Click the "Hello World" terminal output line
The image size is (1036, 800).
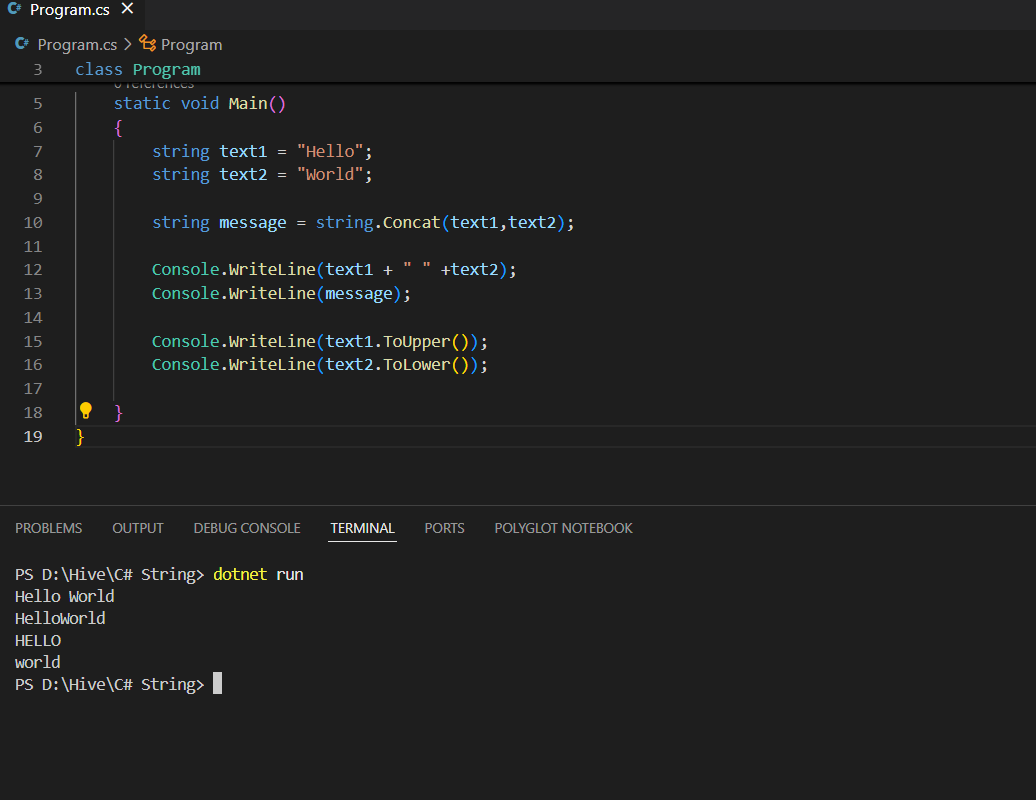pyautogui.click(x=65, y=597)
